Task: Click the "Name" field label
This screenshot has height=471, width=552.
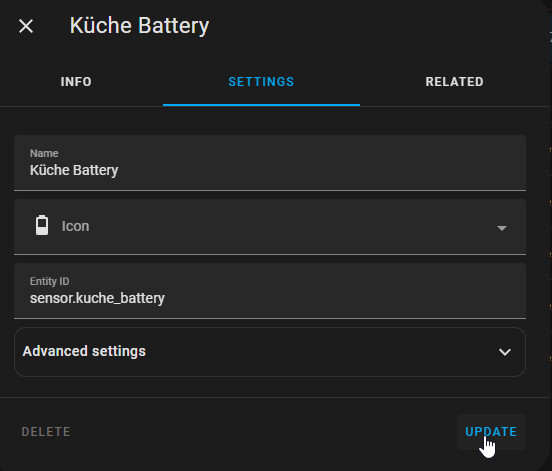Action: pyautogui.click(x=44, y=153)
